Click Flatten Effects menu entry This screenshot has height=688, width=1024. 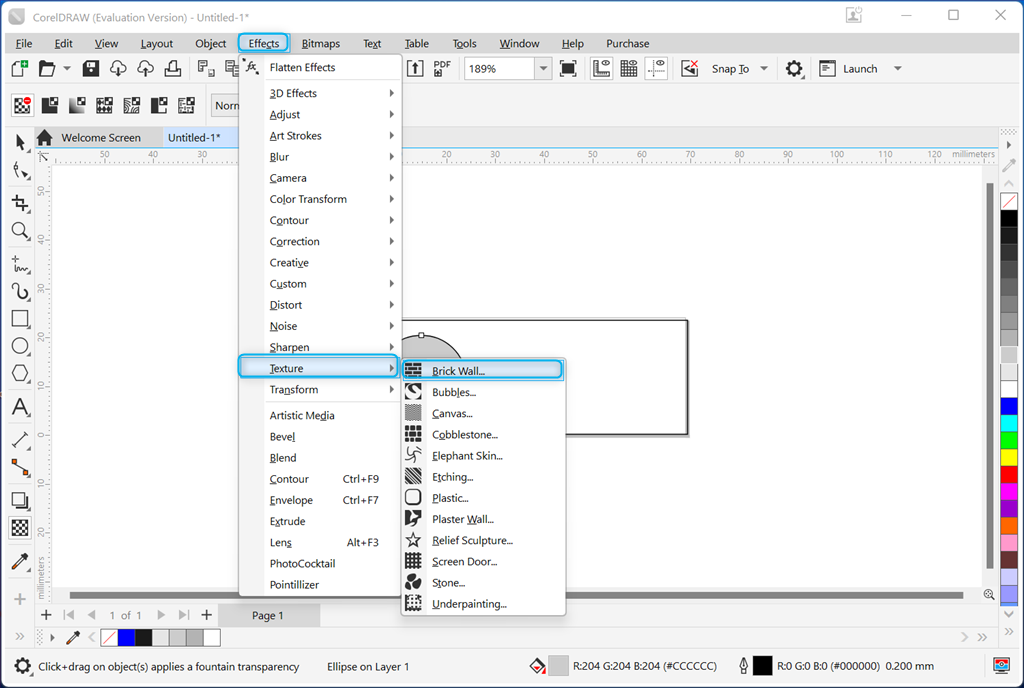point(320,67)
